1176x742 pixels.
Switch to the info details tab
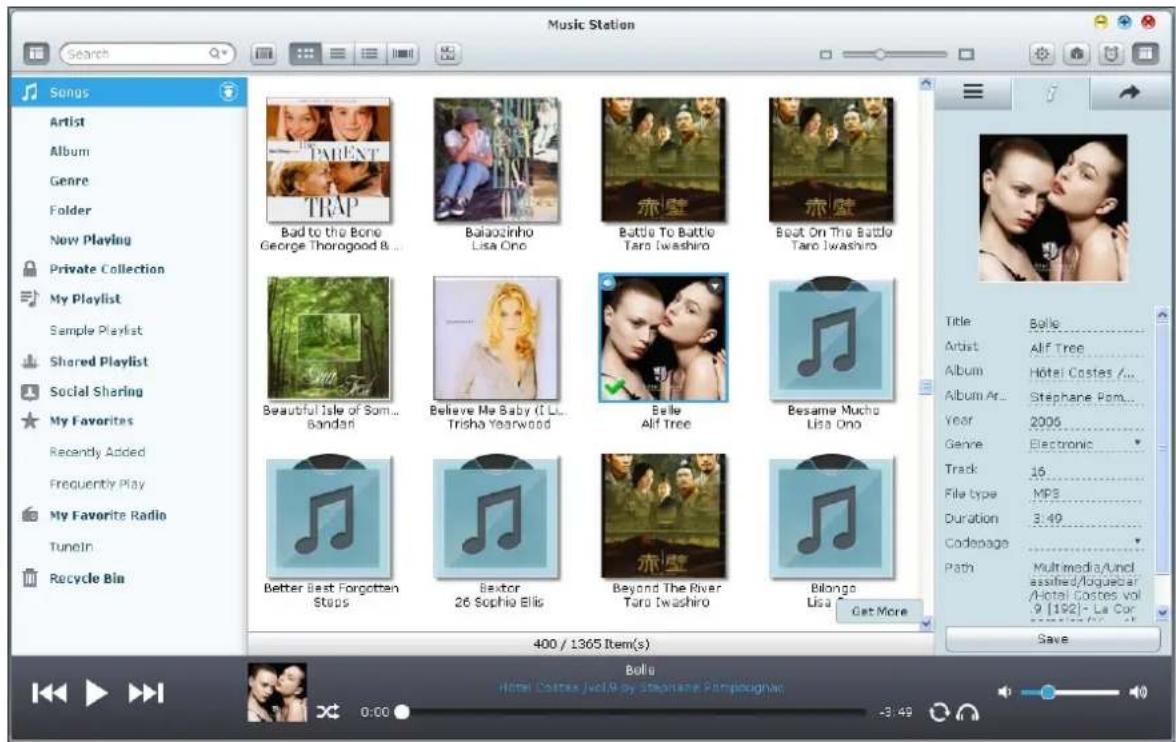click(x=1051, y=93)
